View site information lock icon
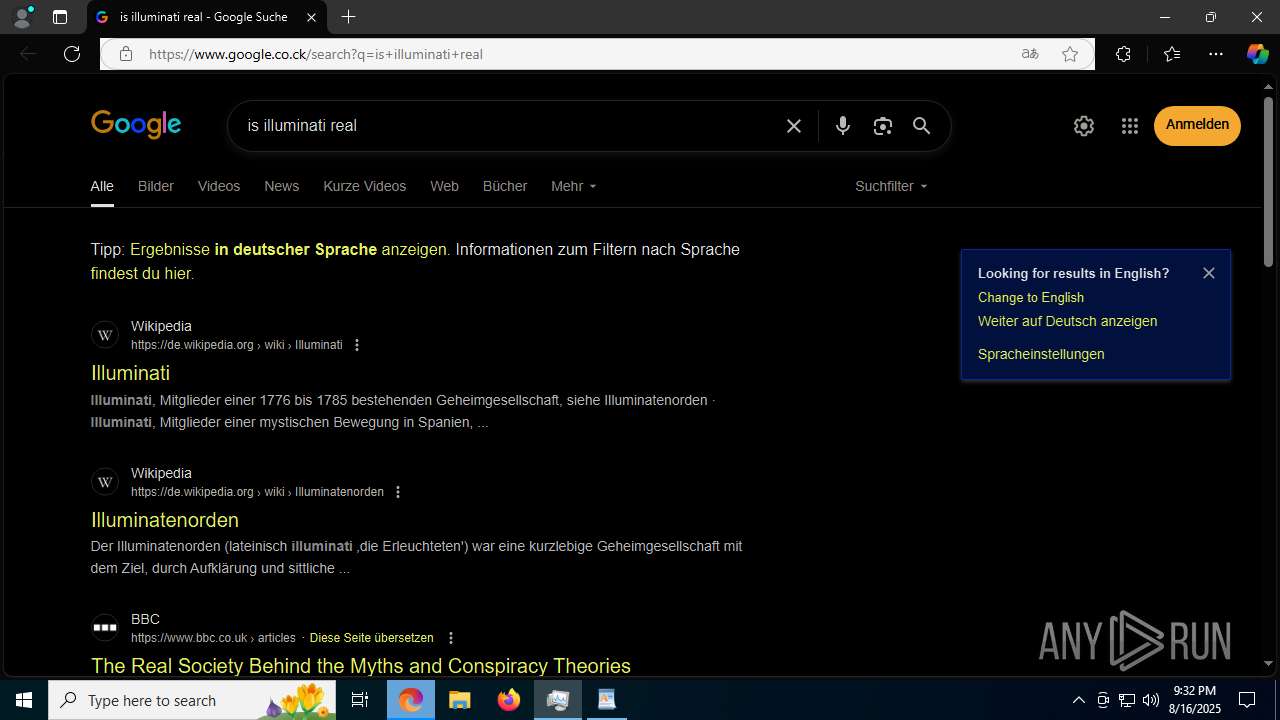 point(126,54)
